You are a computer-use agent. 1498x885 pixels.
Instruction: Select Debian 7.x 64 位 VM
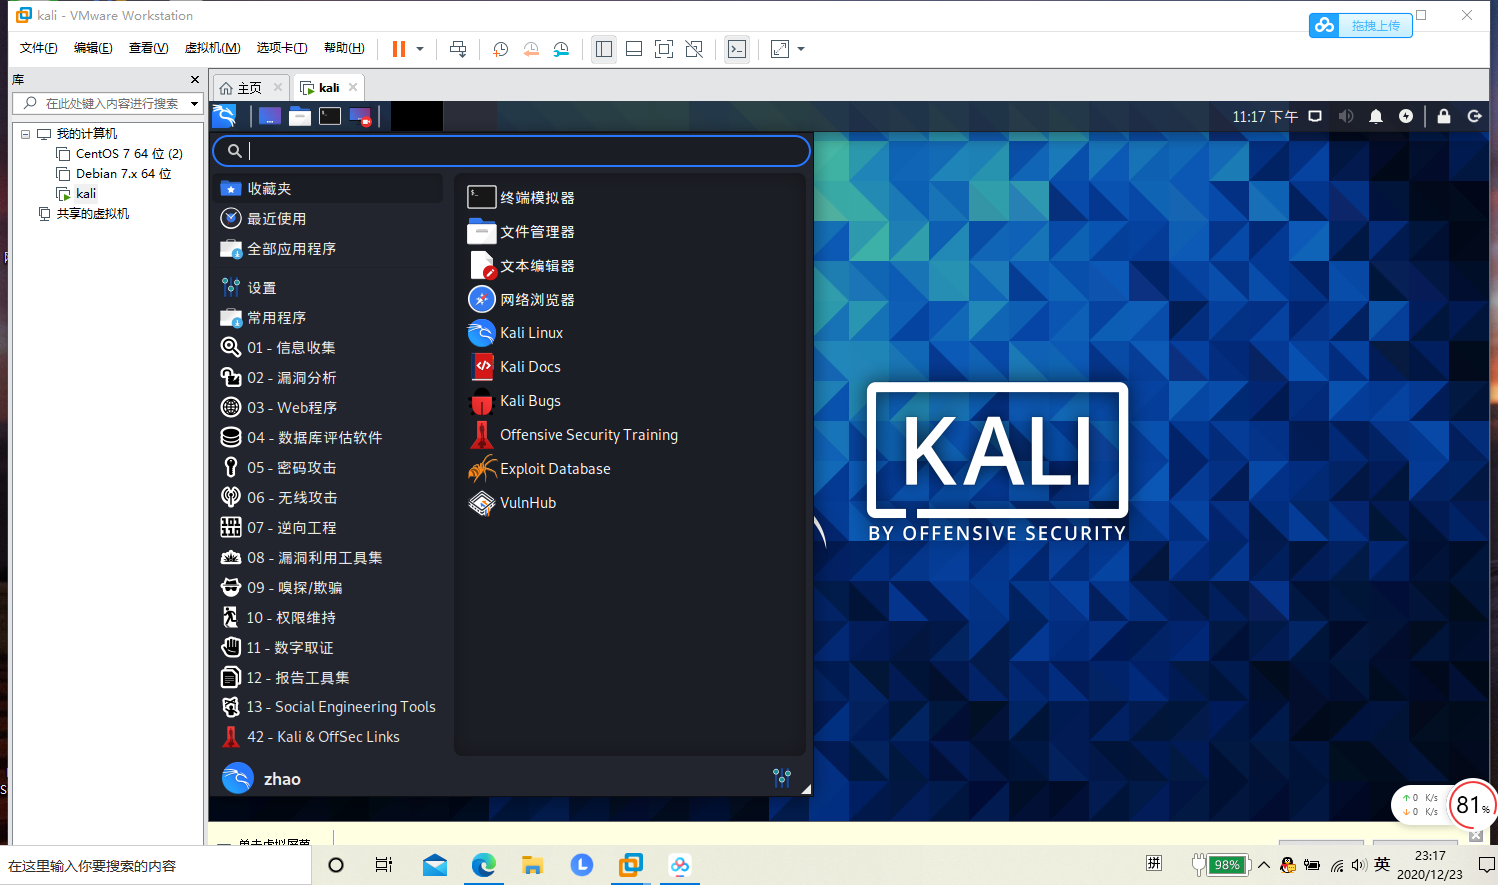pyautogui.click(x=113, y=174)
